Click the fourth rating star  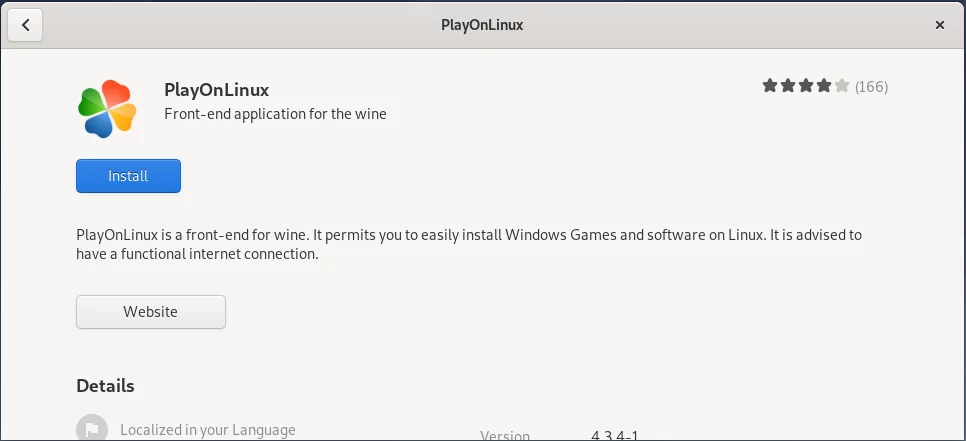pos(824,86)
